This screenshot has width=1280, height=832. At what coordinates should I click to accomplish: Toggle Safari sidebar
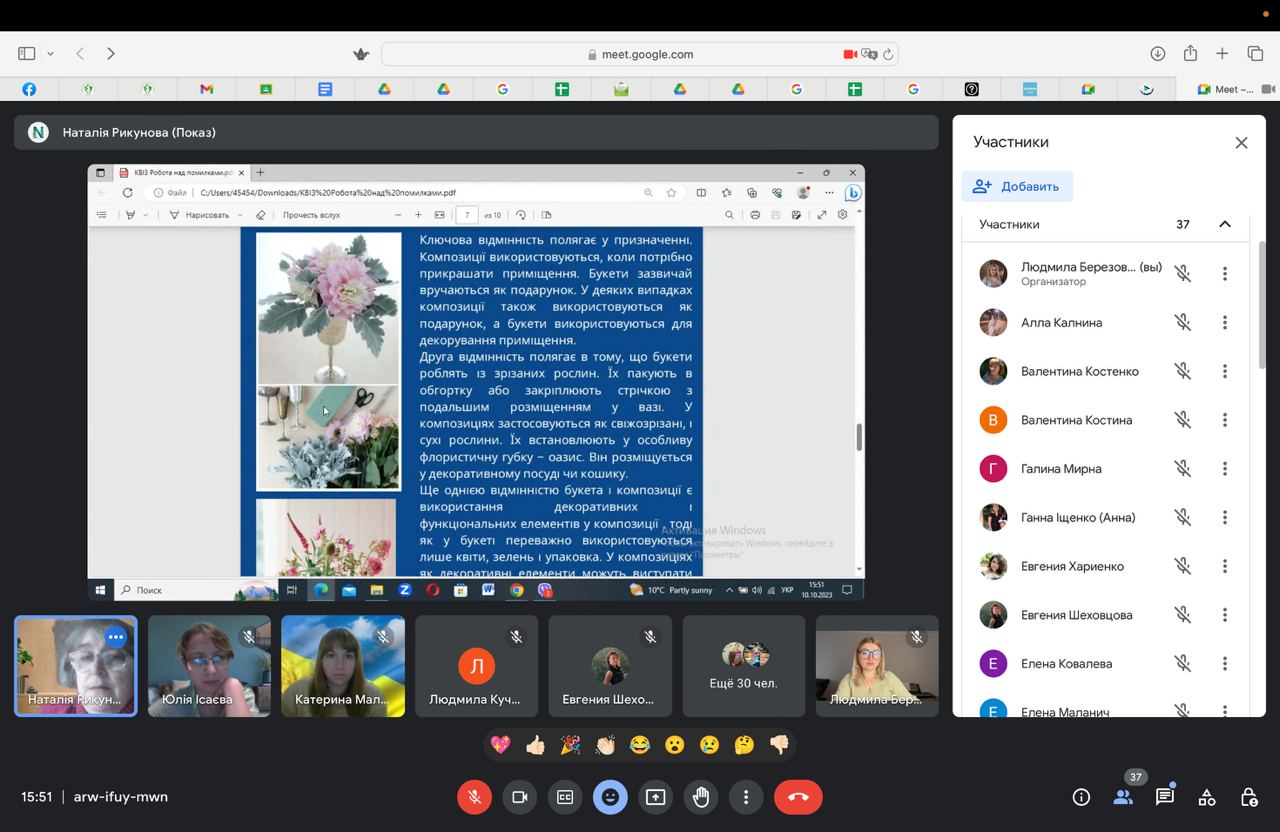27,54
